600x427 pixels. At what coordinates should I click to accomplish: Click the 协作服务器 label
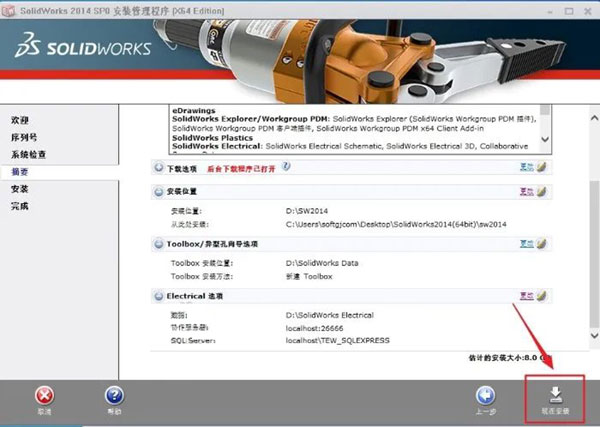[x=189, y=328]
